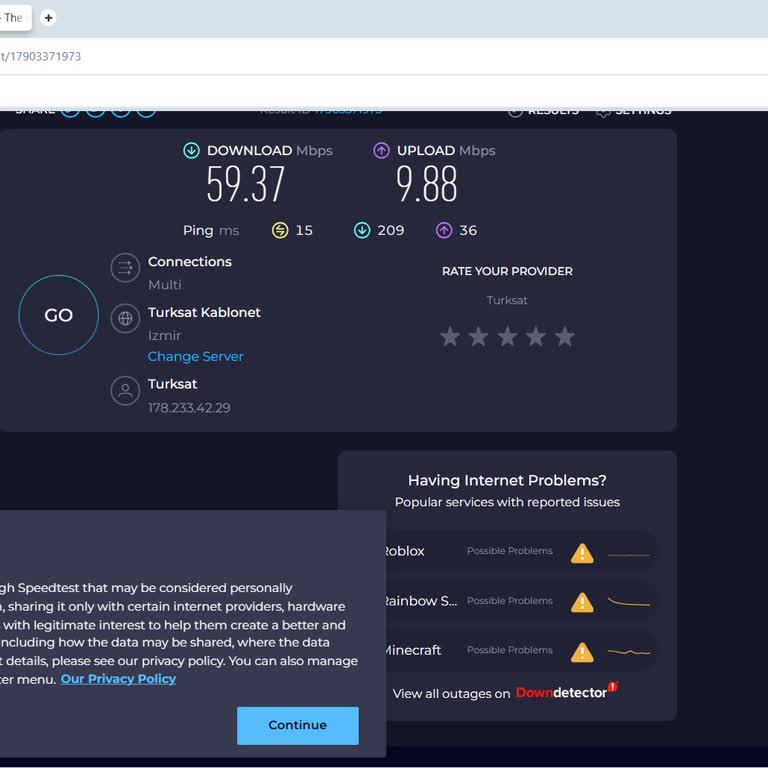Click the RATE YOUR PROVIDER heading

507,271
